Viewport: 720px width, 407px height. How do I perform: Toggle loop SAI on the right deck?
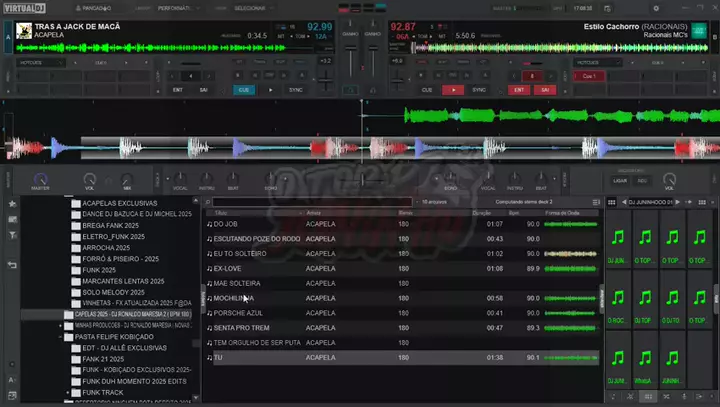point(545,90)
